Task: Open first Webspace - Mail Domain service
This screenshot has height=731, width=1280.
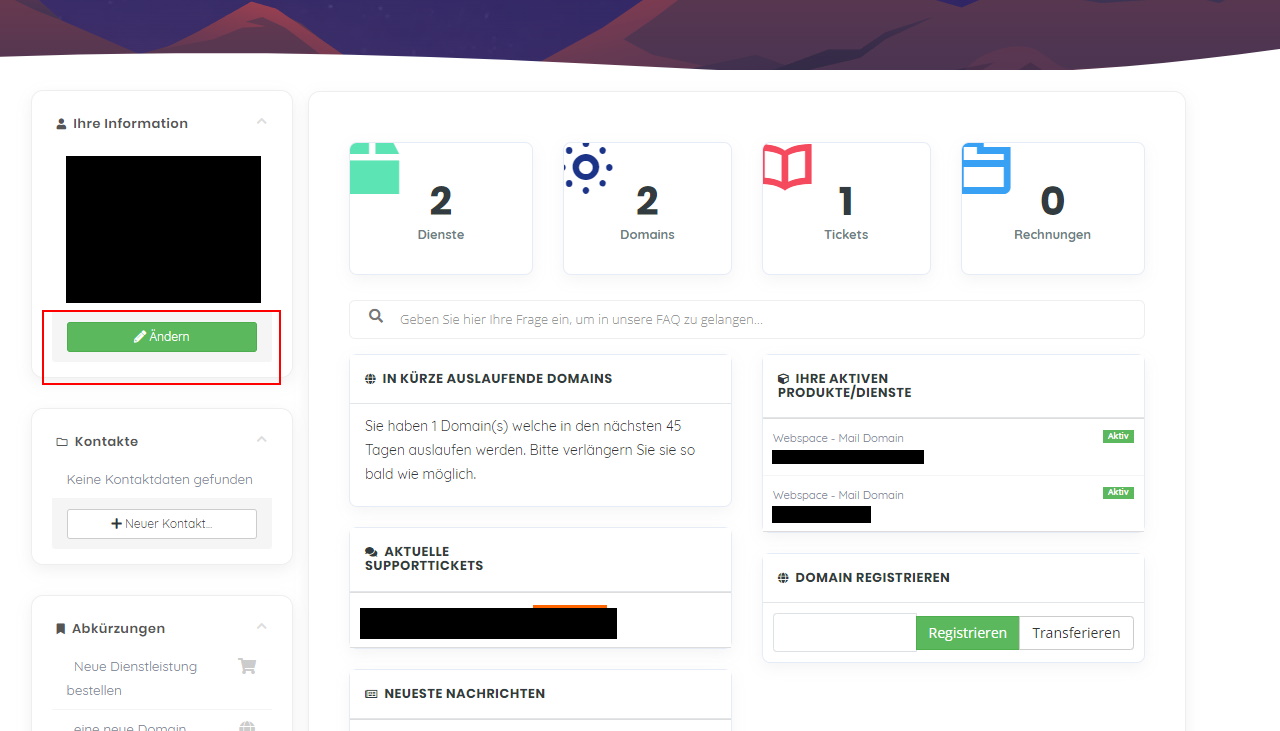Action: pos(953,447)
